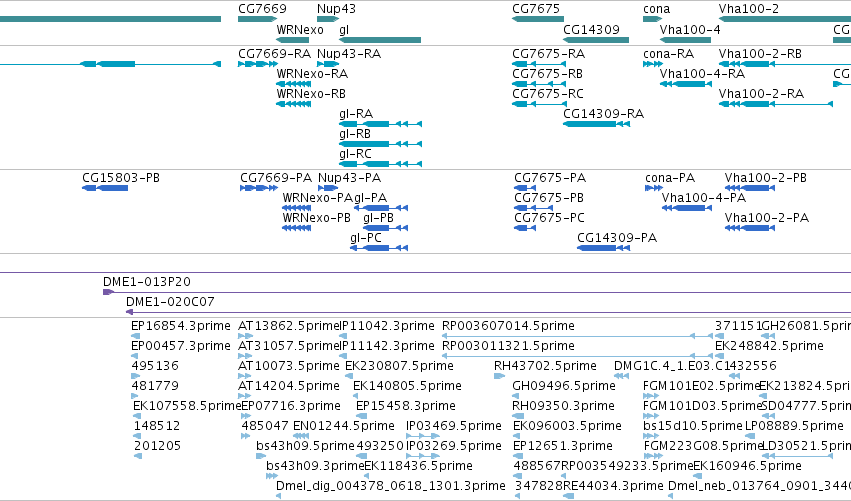This screenshot has width=851, height=501.
Task: Click the WRNexo-PA protein label
Action: 317,198
